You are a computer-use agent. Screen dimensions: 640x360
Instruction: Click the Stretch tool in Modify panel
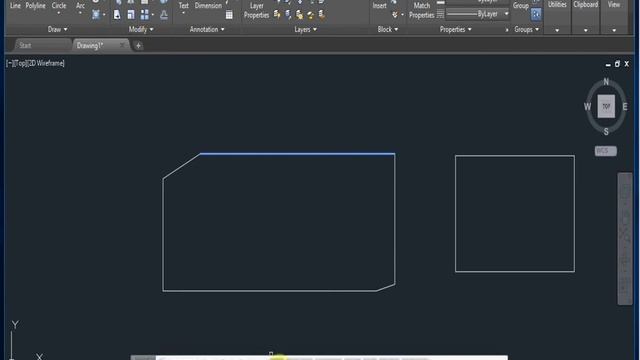pos(117,15)
